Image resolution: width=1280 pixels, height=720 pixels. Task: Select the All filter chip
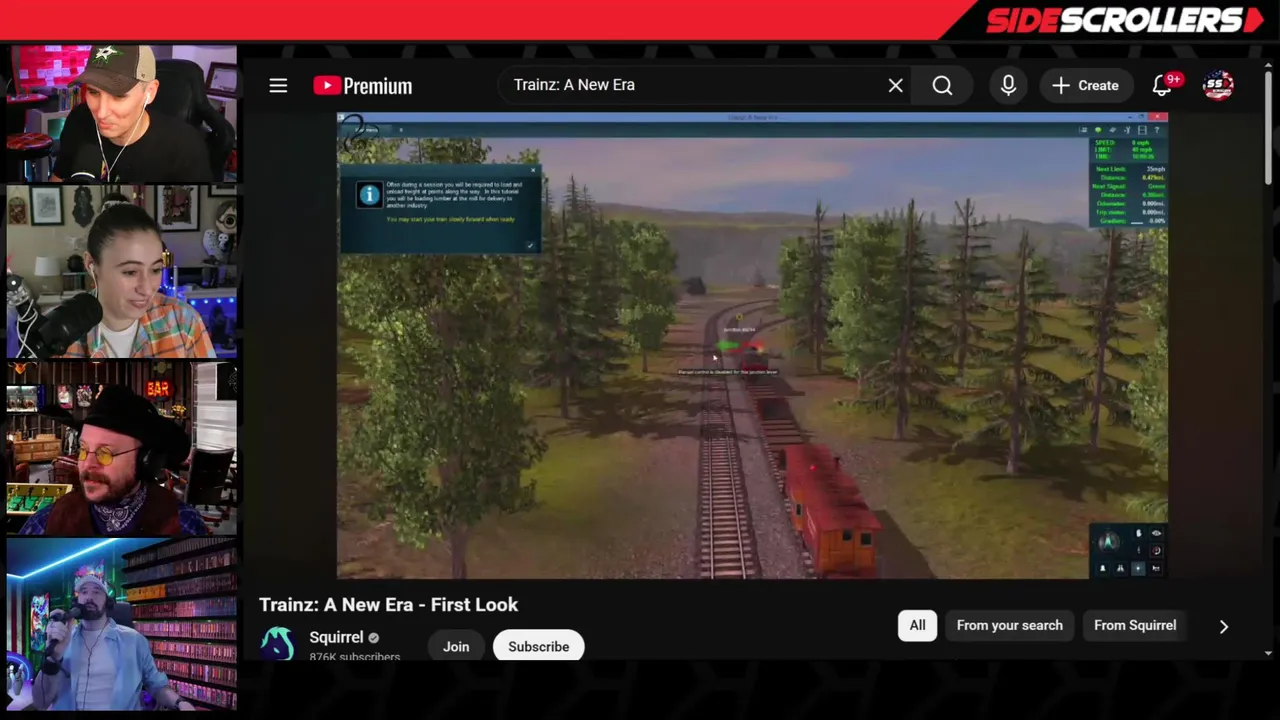pos(917,625)
